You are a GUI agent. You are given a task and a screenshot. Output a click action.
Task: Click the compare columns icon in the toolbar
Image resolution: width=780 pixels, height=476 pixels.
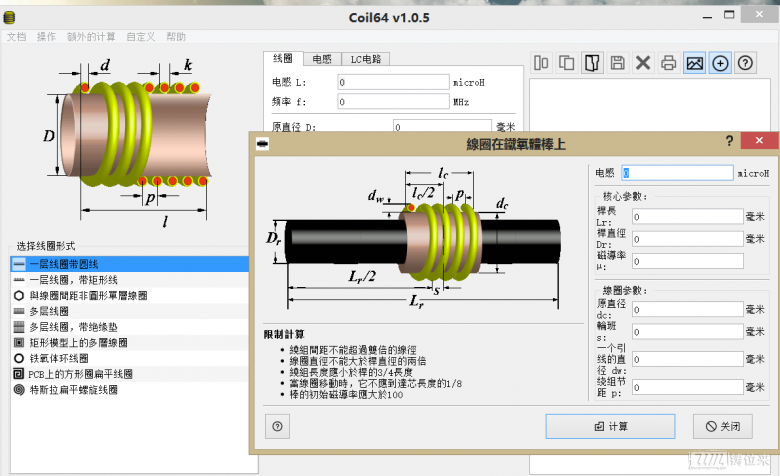(541, 63)
